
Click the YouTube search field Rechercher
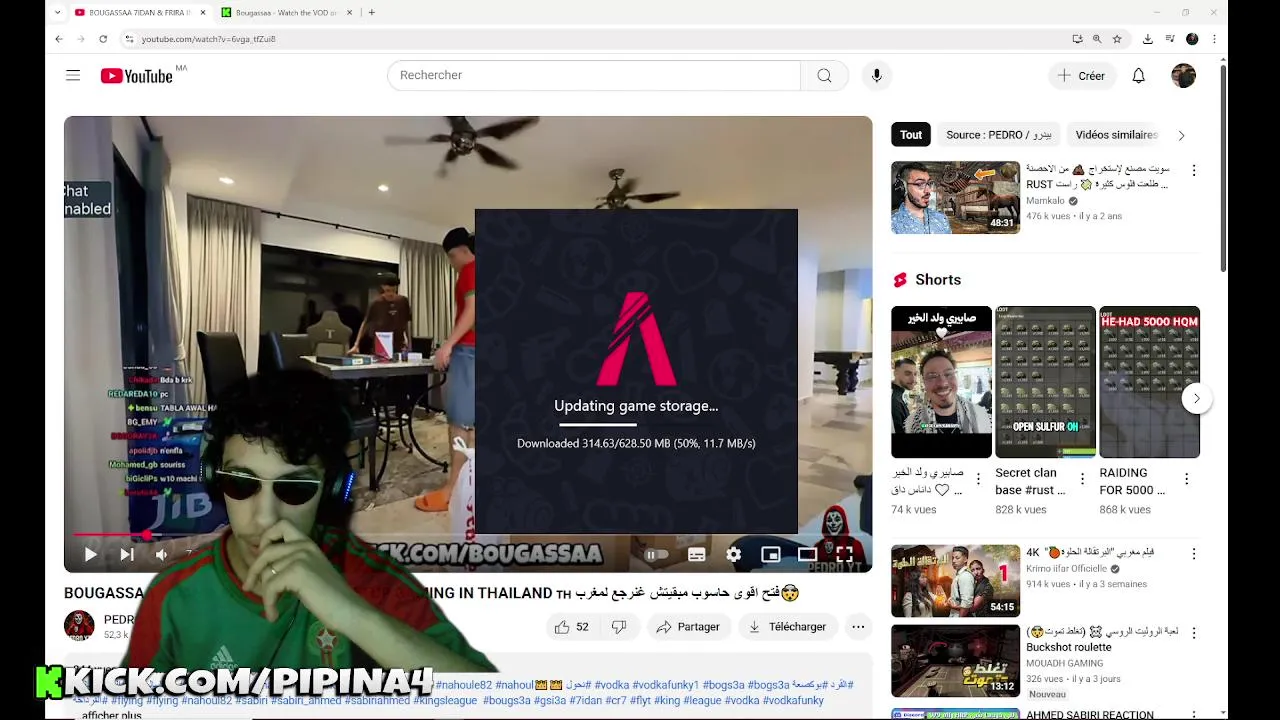point(594,75)
